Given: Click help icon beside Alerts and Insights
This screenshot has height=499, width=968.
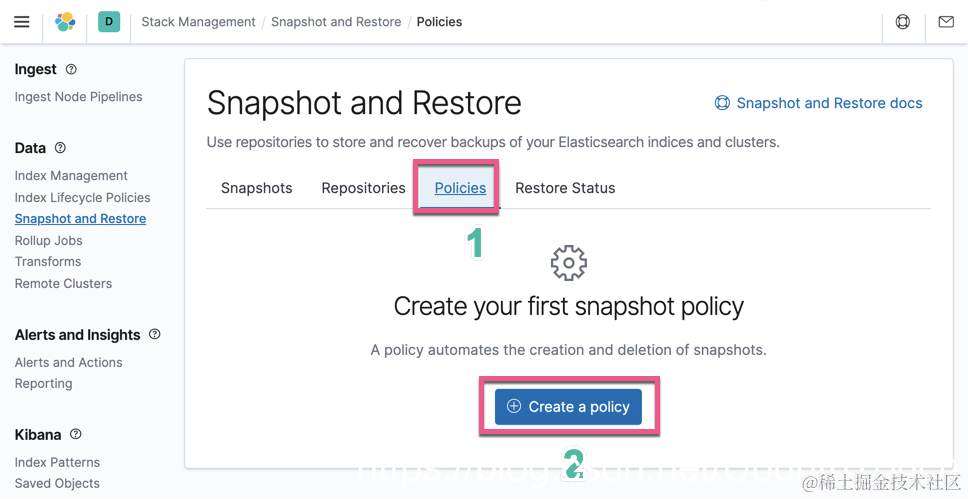Looking at the screenshot, I should tap(154, 334).
